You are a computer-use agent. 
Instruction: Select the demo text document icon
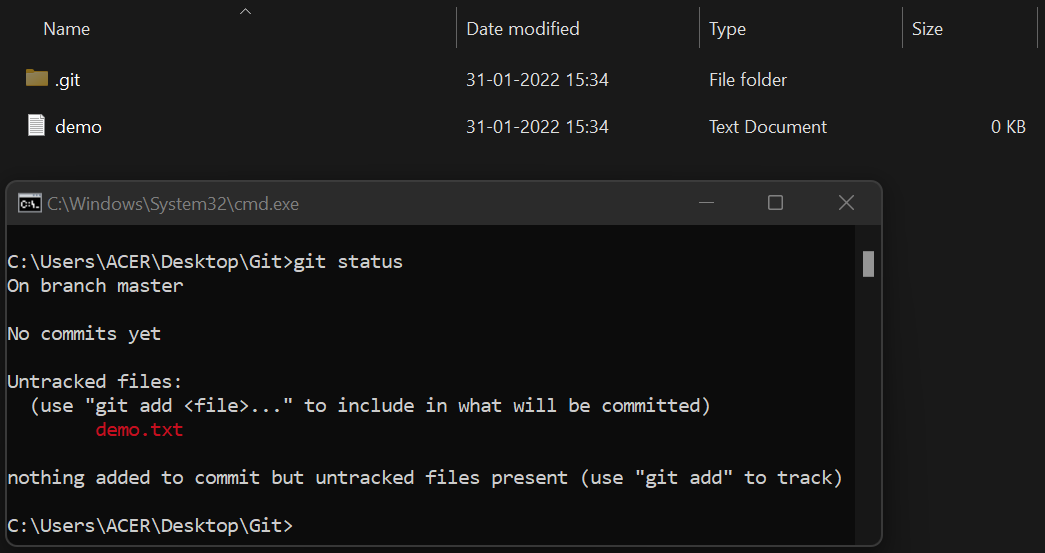37,125
